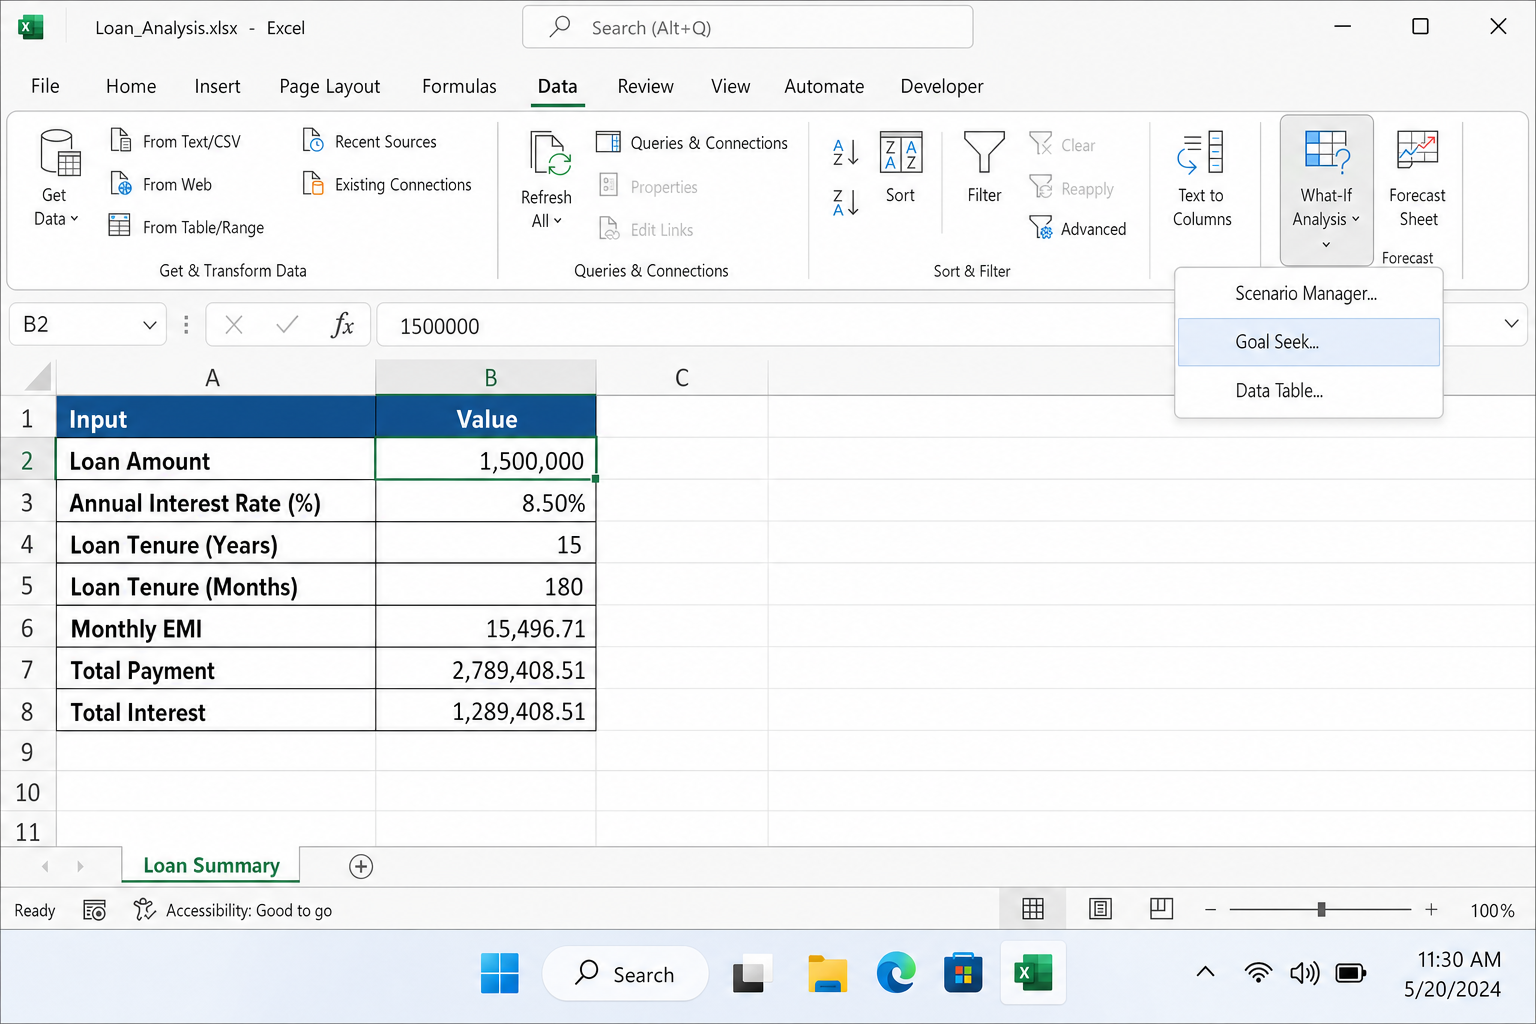Open Existing Connections
Viewport: 1536px width, 1024px height.
[x=387, y=184]
